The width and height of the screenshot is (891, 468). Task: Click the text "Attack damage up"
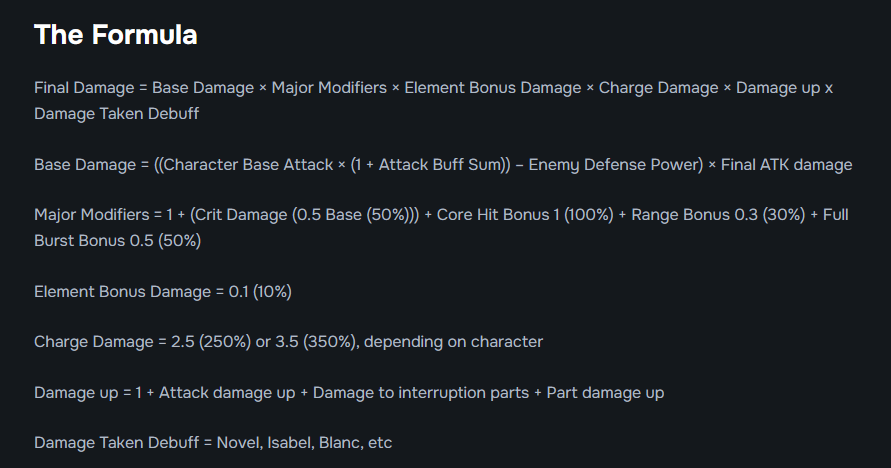(x=227, y=393)
